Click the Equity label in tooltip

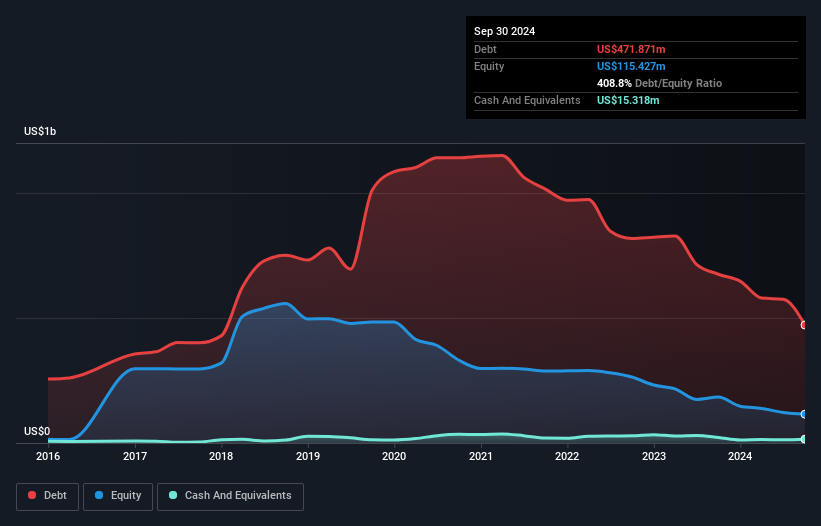tap(489, 66)
